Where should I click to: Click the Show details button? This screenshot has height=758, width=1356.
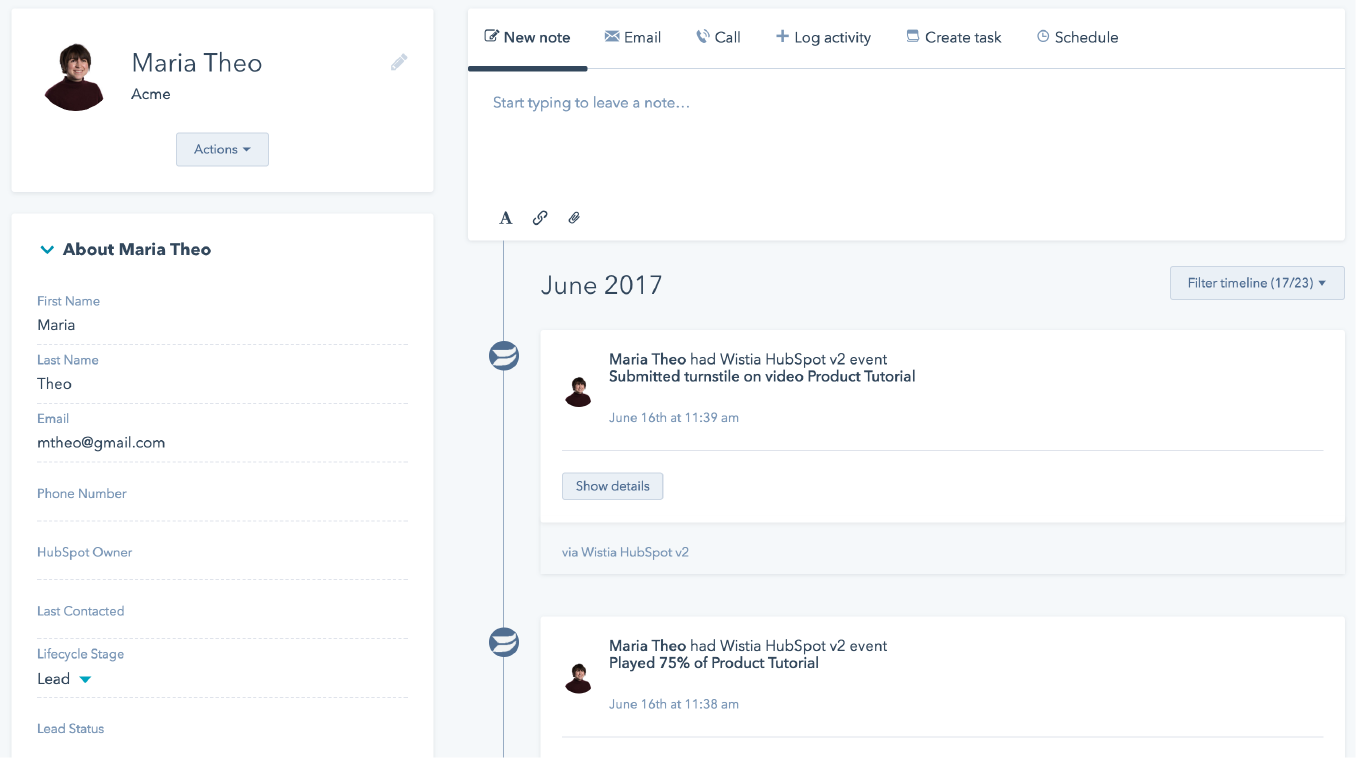(612, 486)
